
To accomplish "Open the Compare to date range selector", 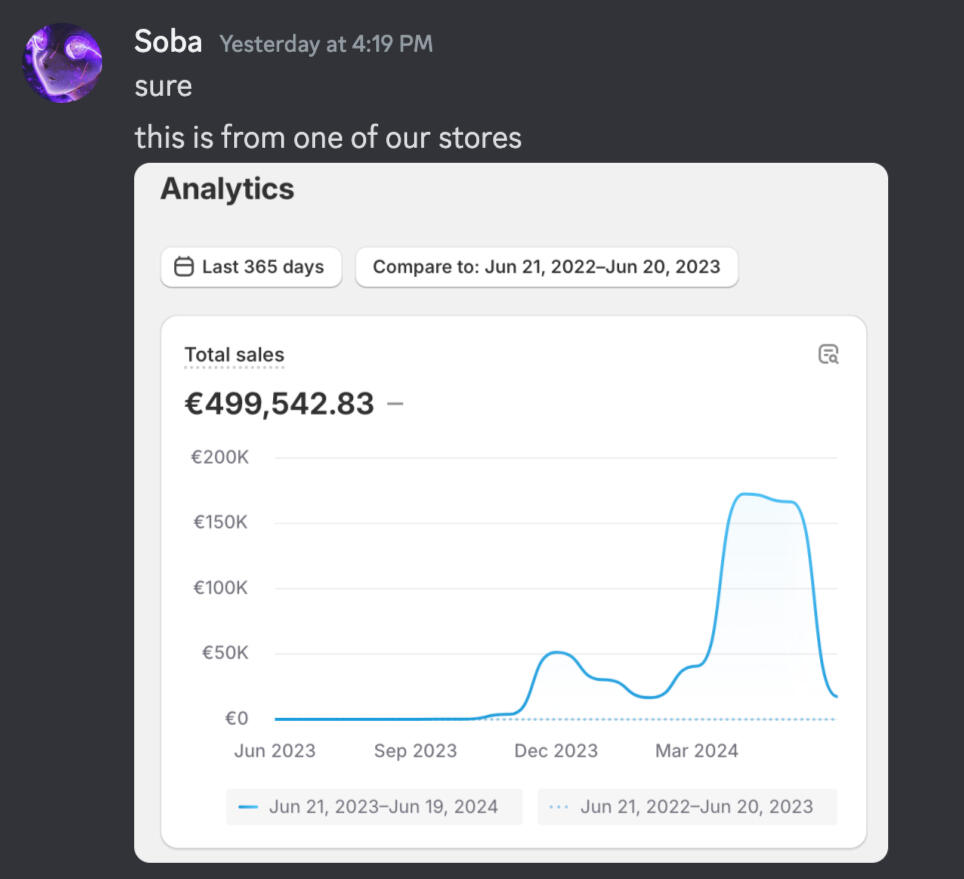I will pyautogui.click(x=547, y=267).
